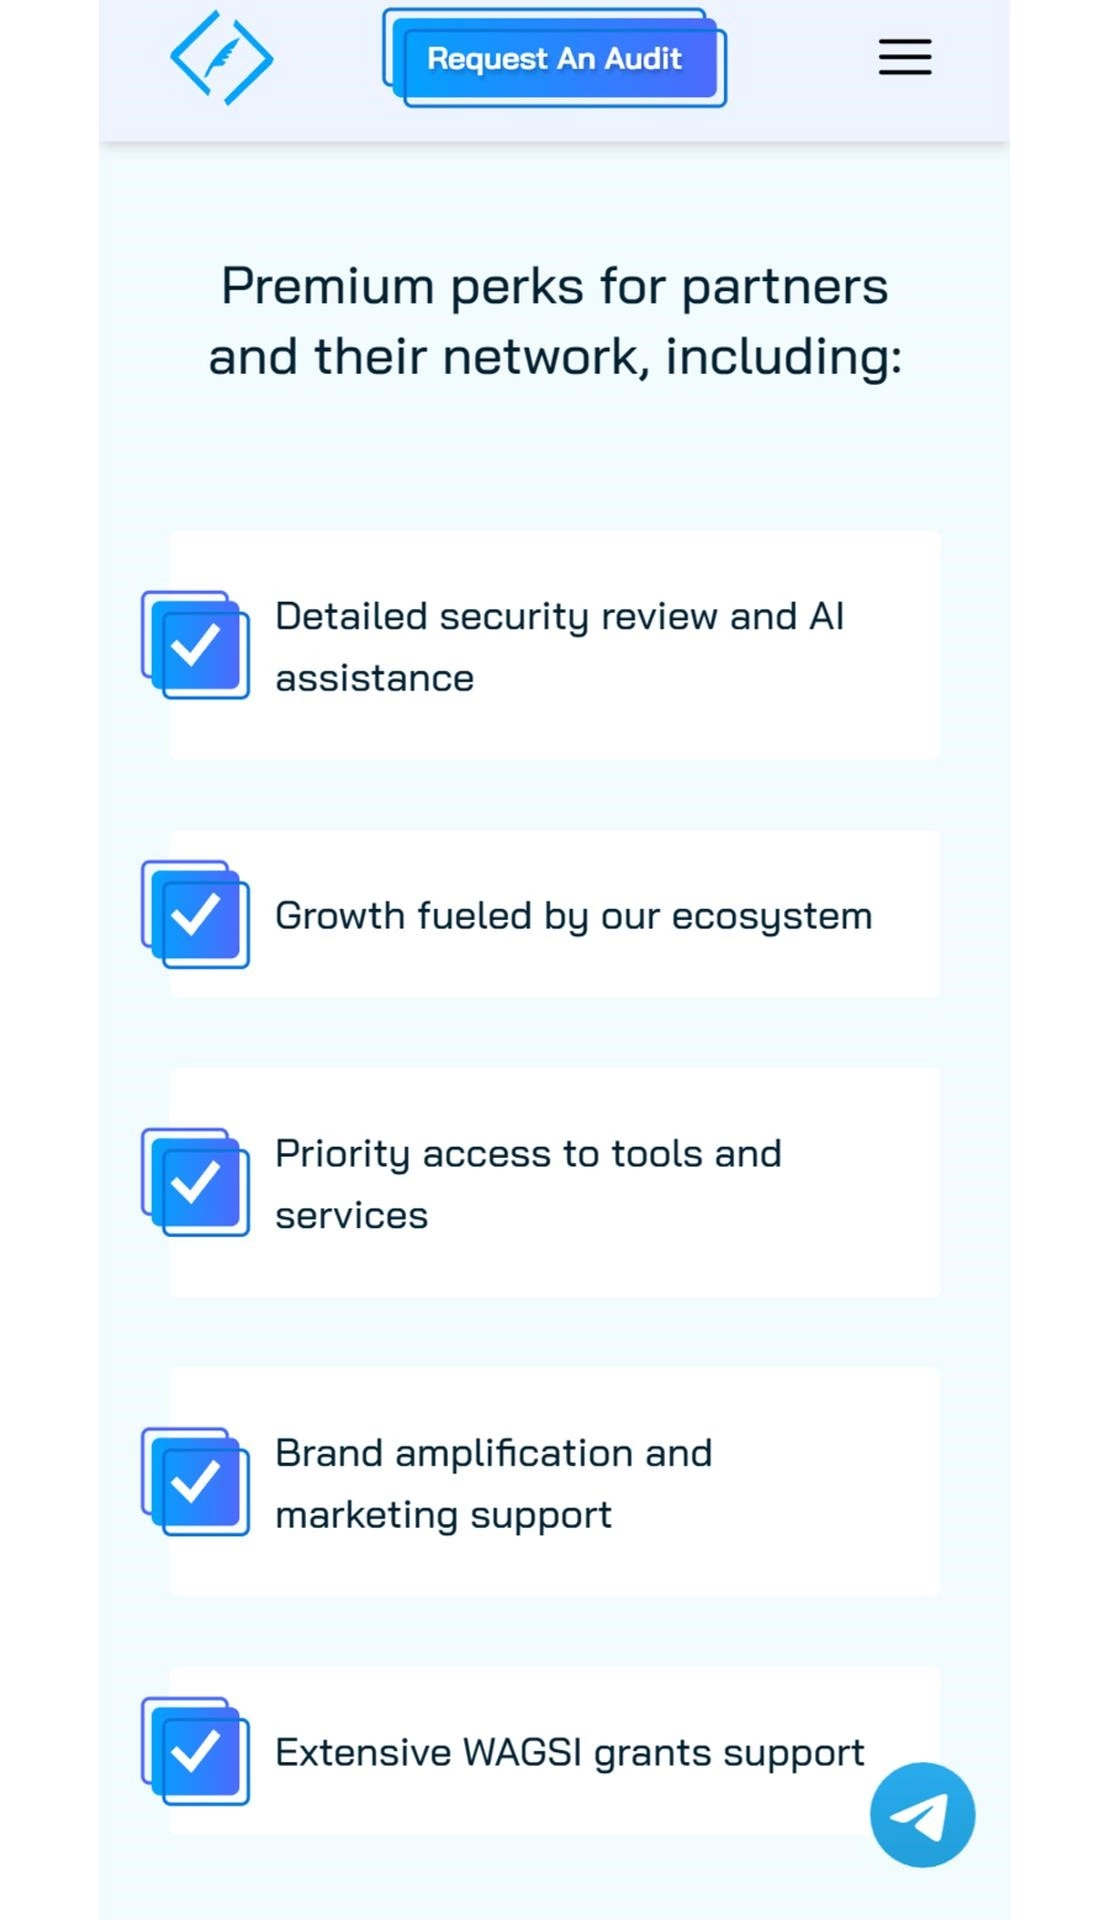Click the word 'services' in the third perk
The height and width of the screenshot is (1920, 1110).
click(351, 1215)
